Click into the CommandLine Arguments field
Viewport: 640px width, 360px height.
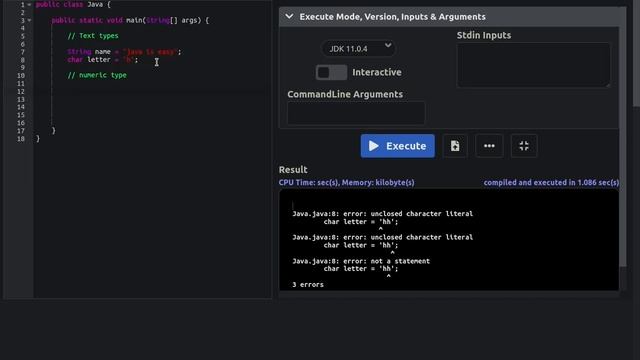(x=356, y=113)
